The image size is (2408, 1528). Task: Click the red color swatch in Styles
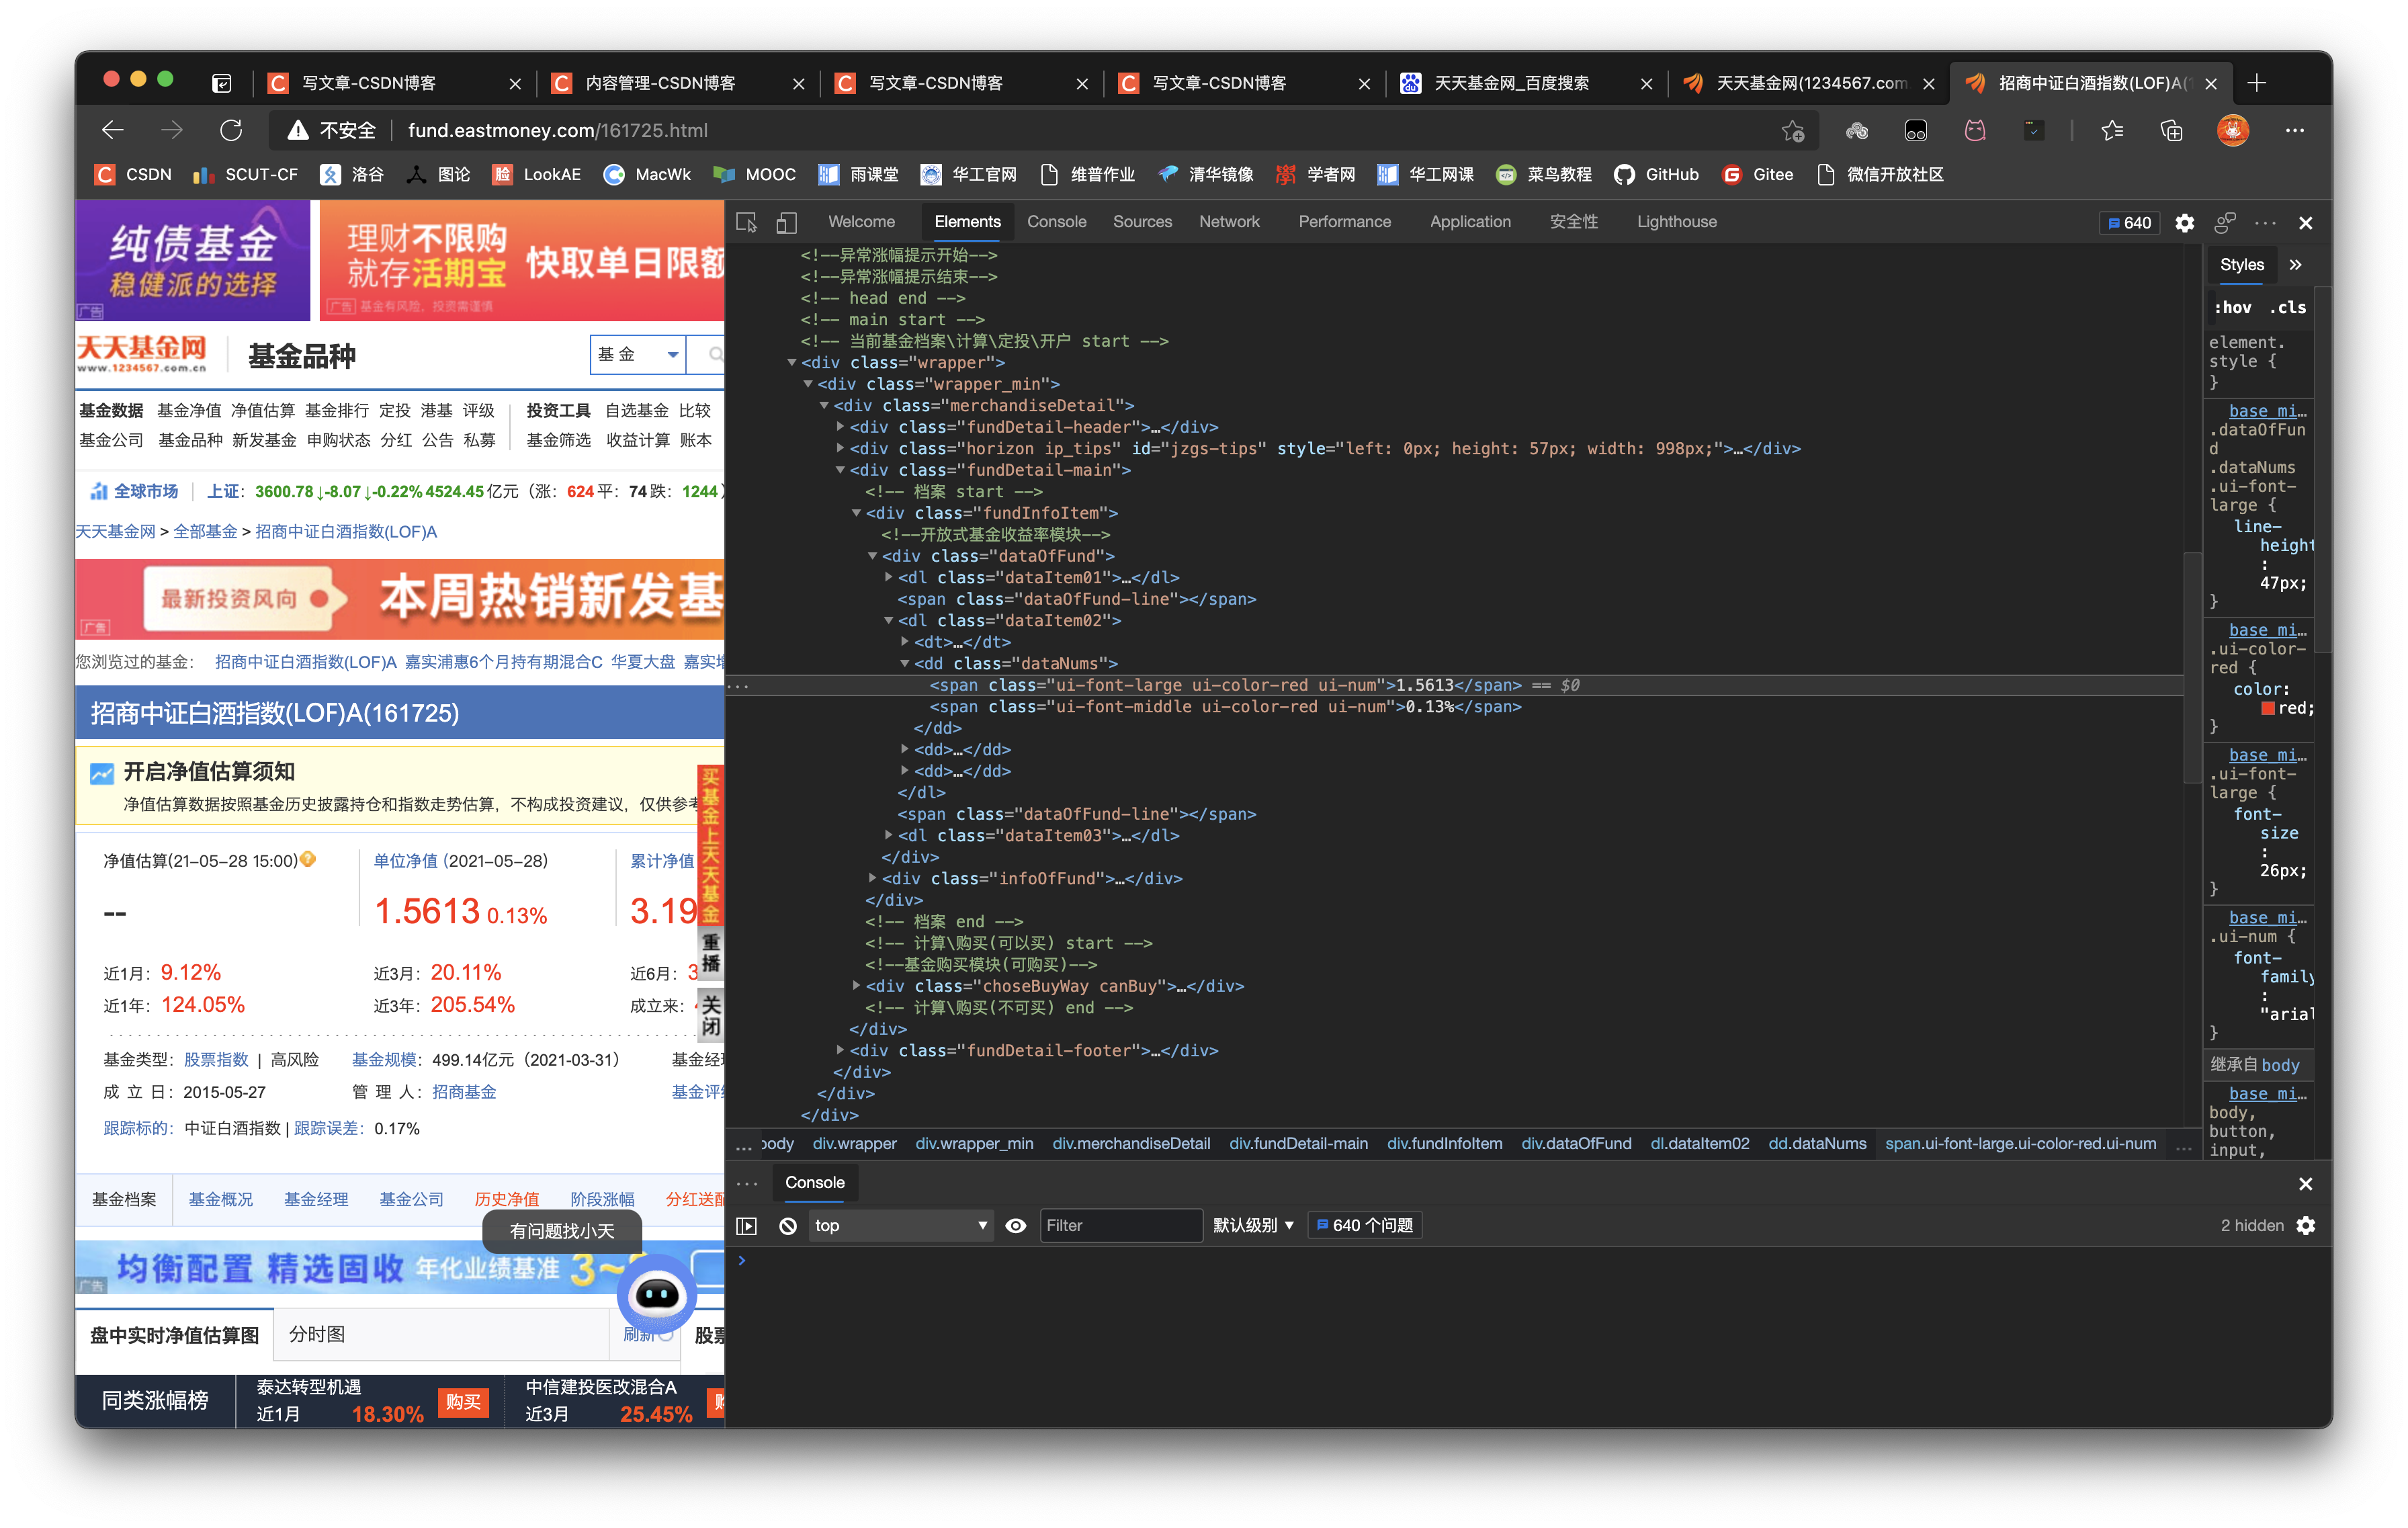tap(2267, 708)
